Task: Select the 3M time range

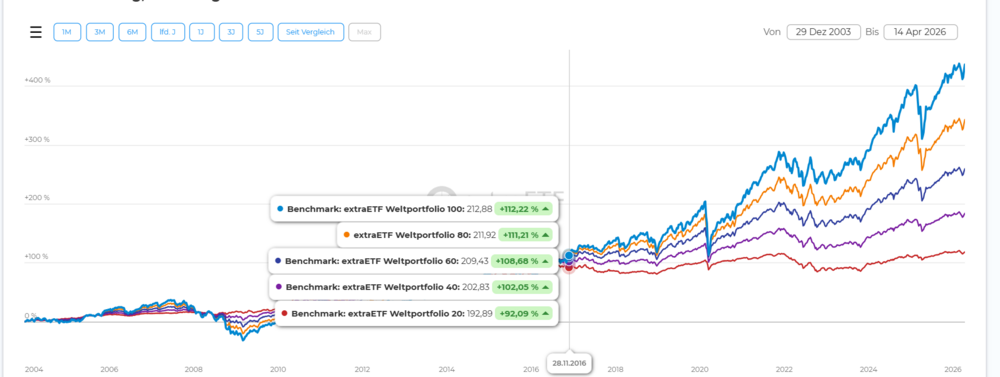Action: point(99,32)
